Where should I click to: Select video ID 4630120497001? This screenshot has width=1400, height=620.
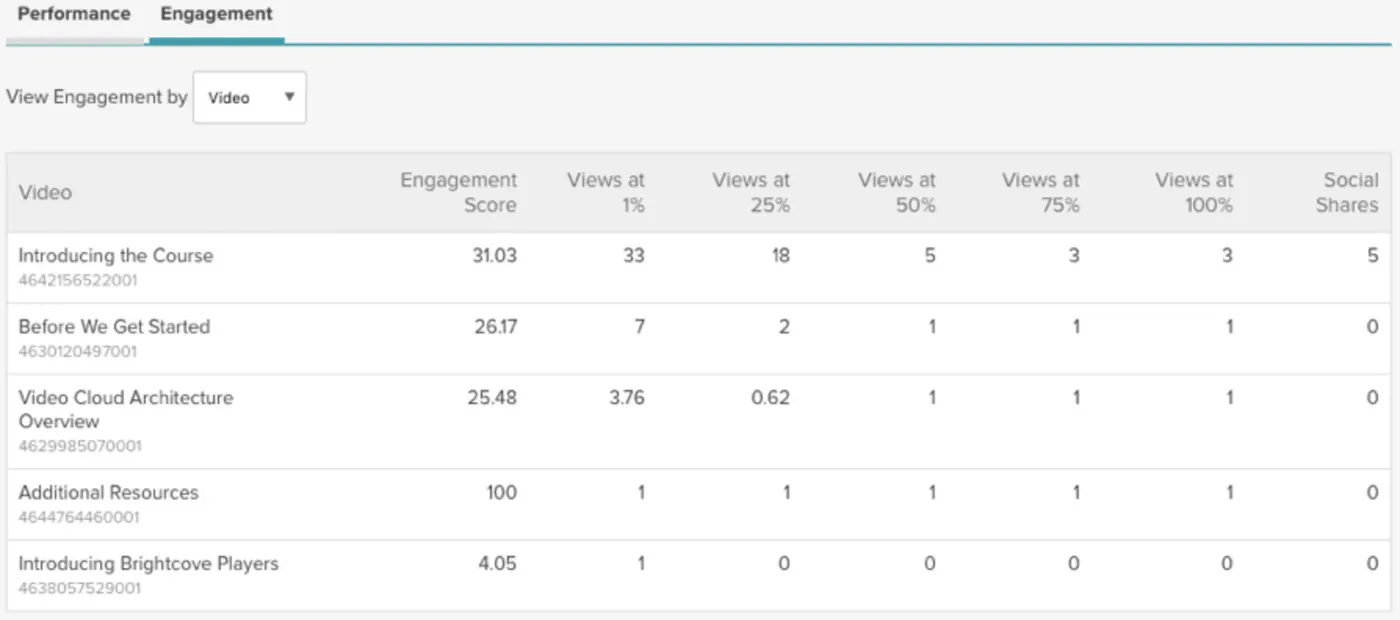click(x=78, y=352)
